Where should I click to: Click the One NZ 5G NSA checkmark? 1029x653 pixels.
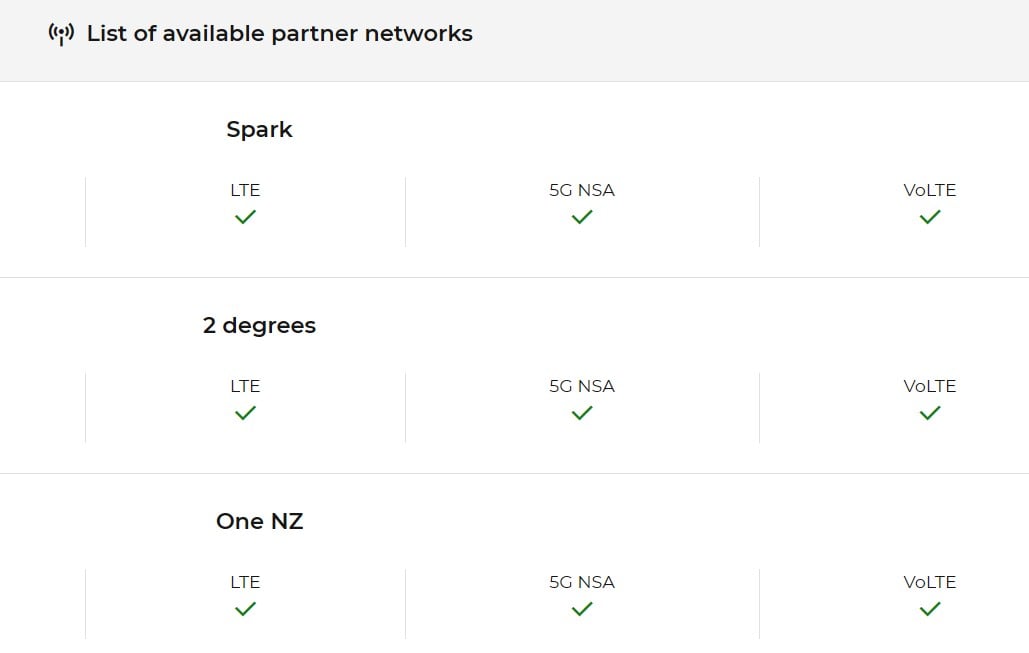[x=582, y=608]
